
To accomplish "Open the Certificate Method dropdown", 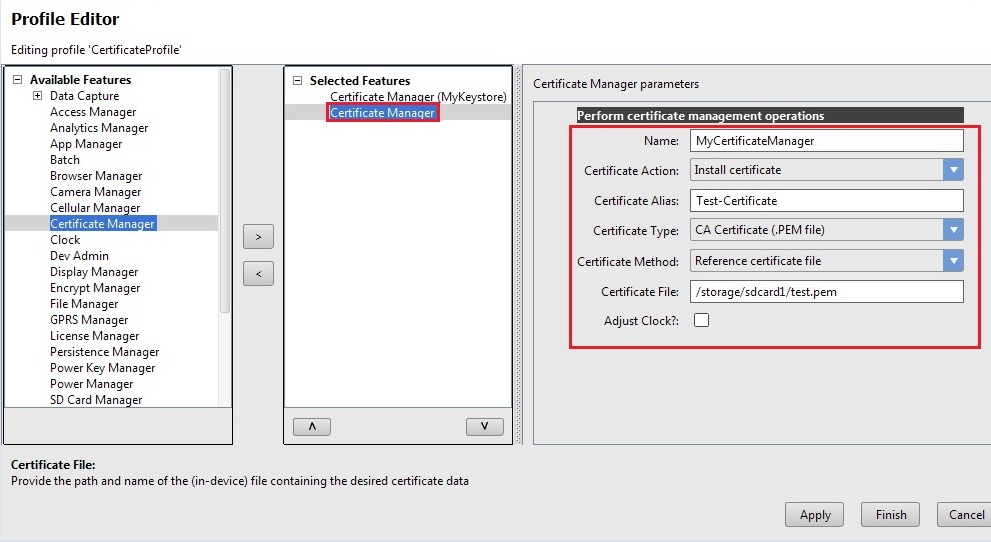I will [x=953, y=261].
